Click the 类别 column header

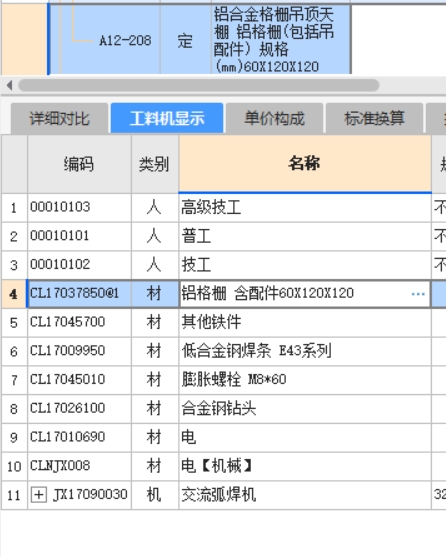tap(155, 164)
